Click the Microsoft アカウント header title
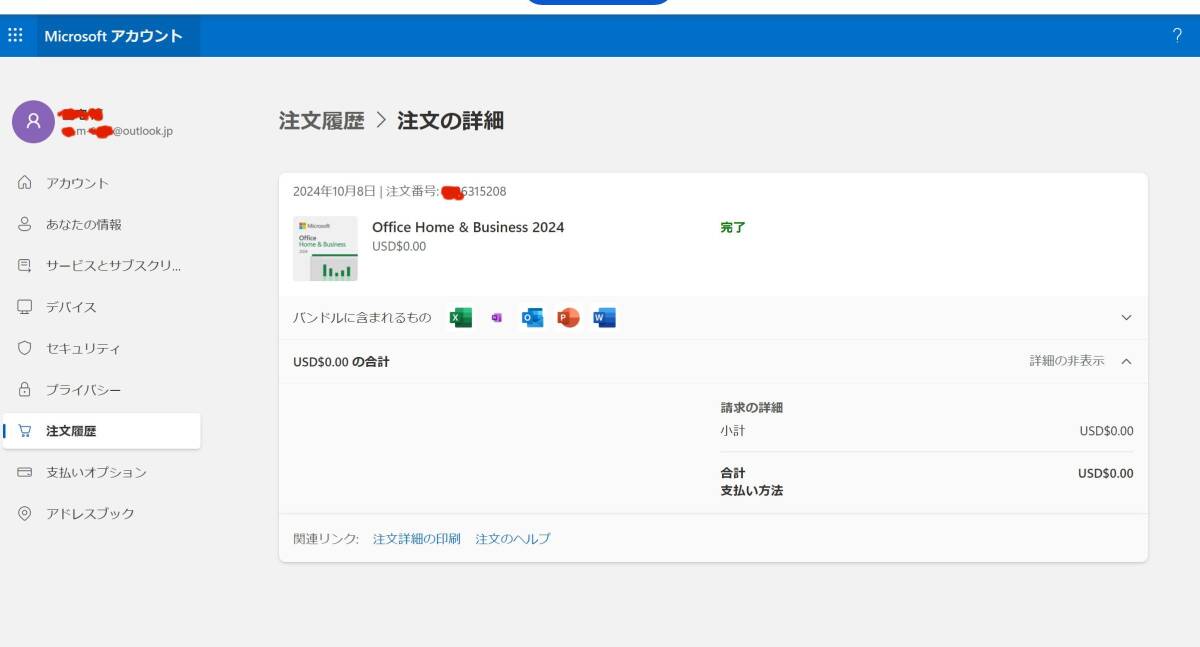The height and width of the screenshot is (647, 1200). pyautogui.click(x=113, y=36)
